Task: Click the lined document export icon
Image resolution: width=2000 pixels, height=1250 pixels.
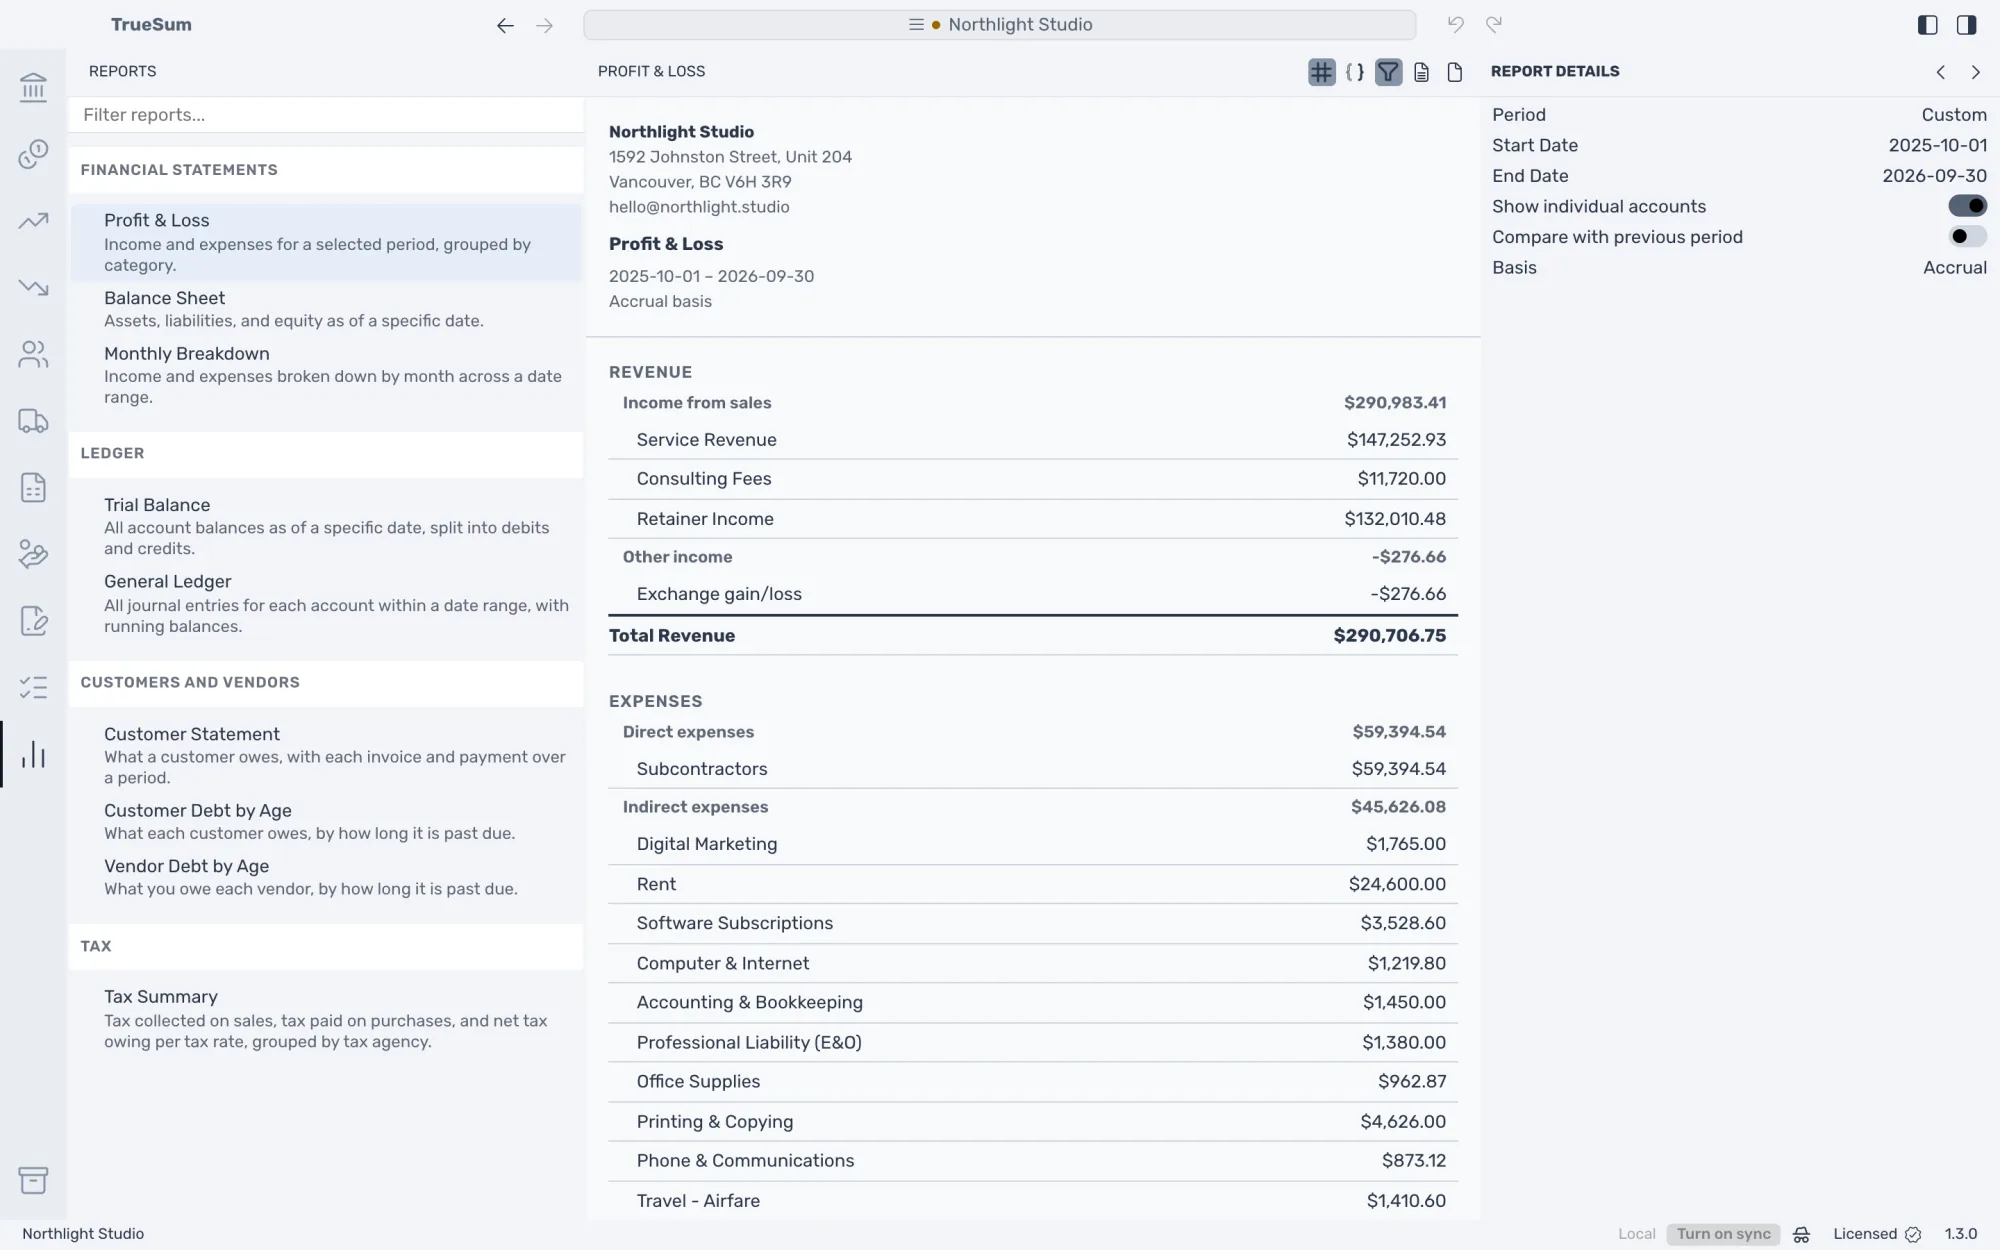Action: pos(1421,72)
